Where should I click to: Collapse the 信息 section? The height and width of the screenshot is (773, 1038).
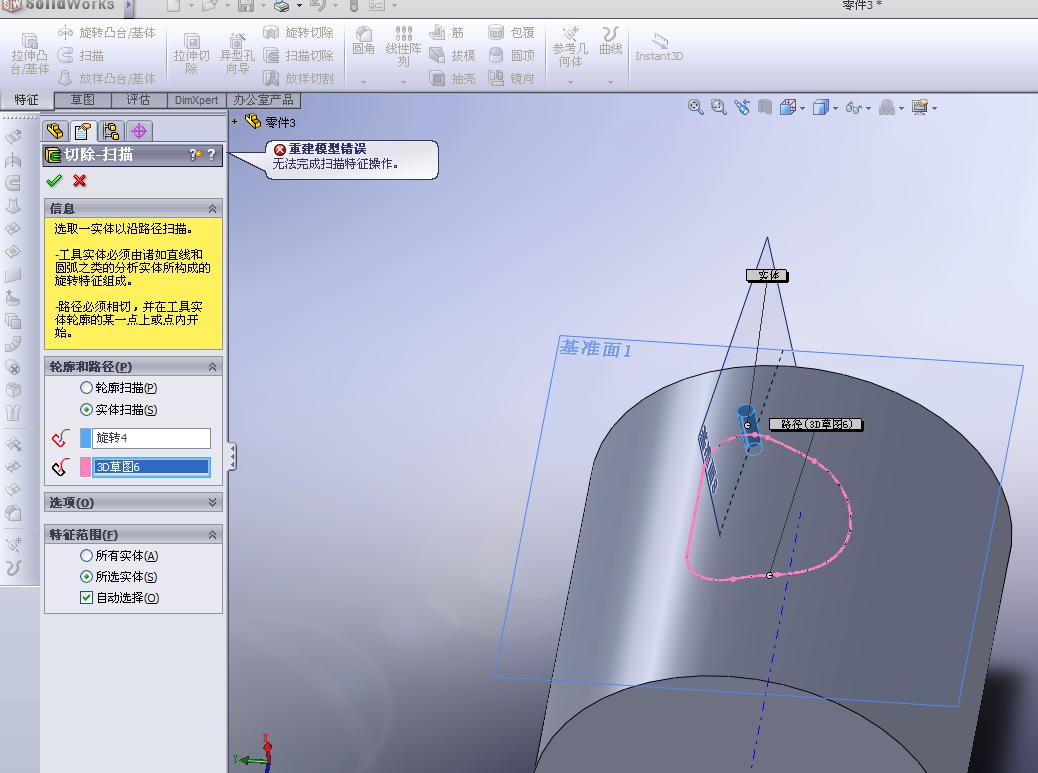coord(212,208)
